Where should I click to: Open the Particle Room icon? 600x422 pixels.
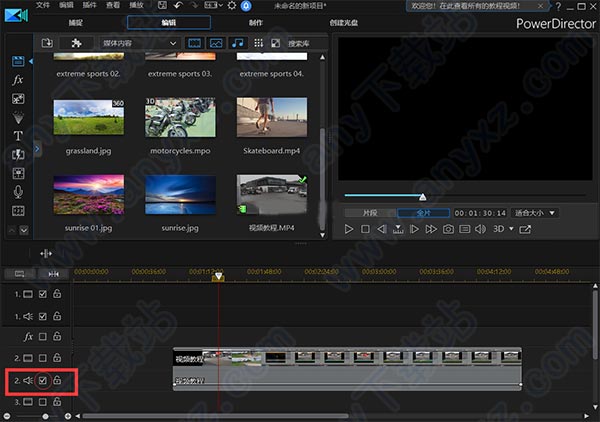click(x=18, y=117)
